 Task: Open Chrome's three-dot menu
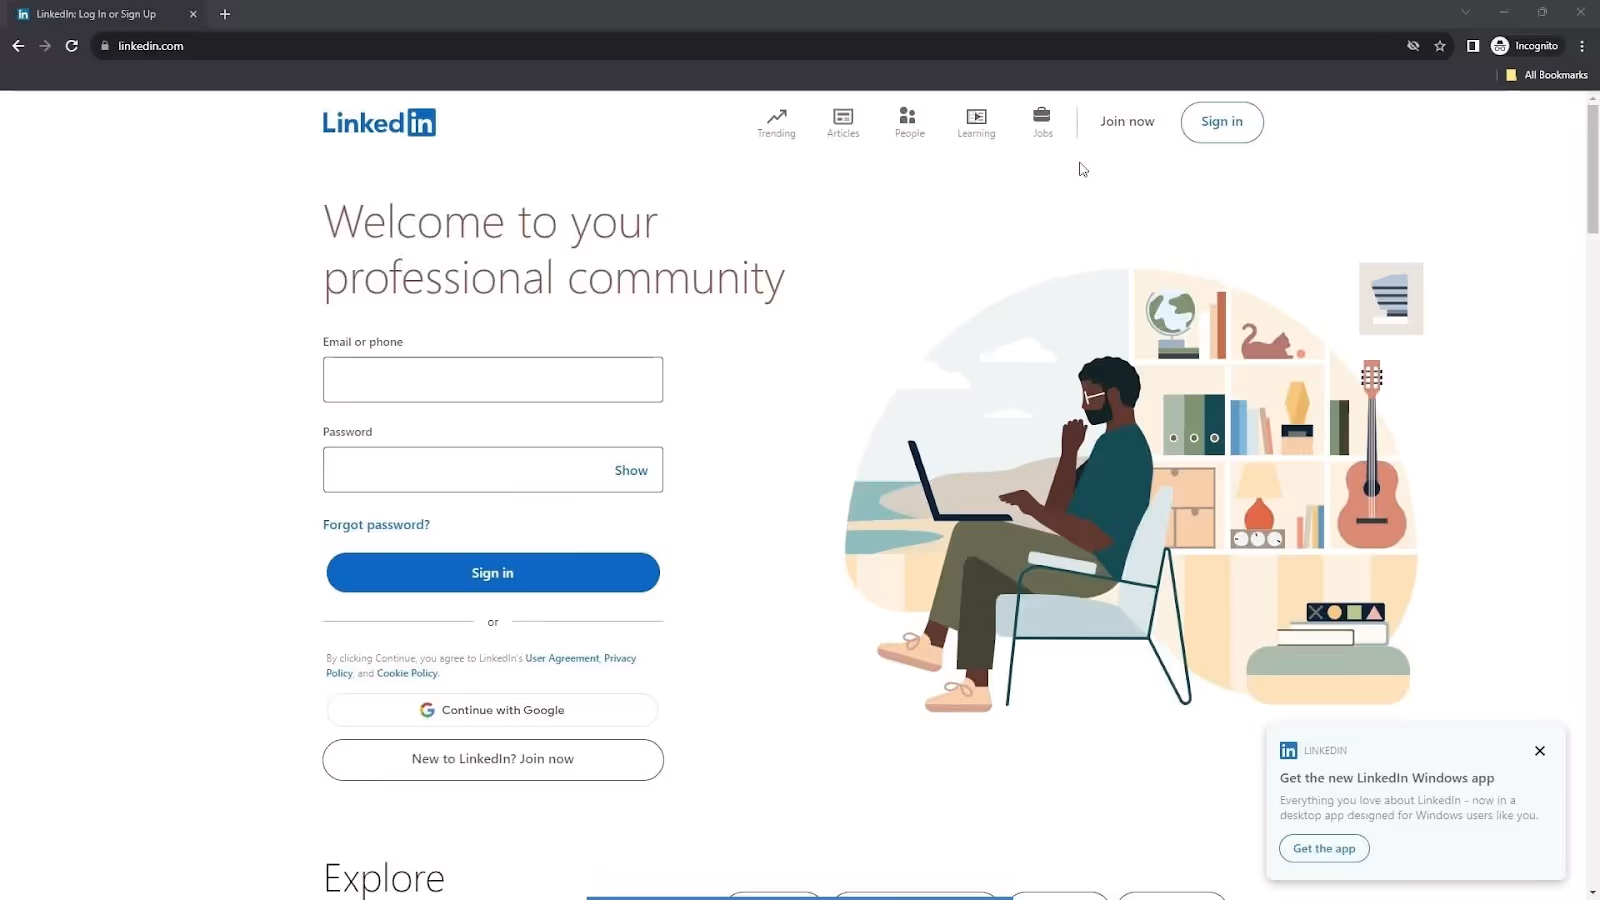pyautogui.click(x=1583, y=46)
